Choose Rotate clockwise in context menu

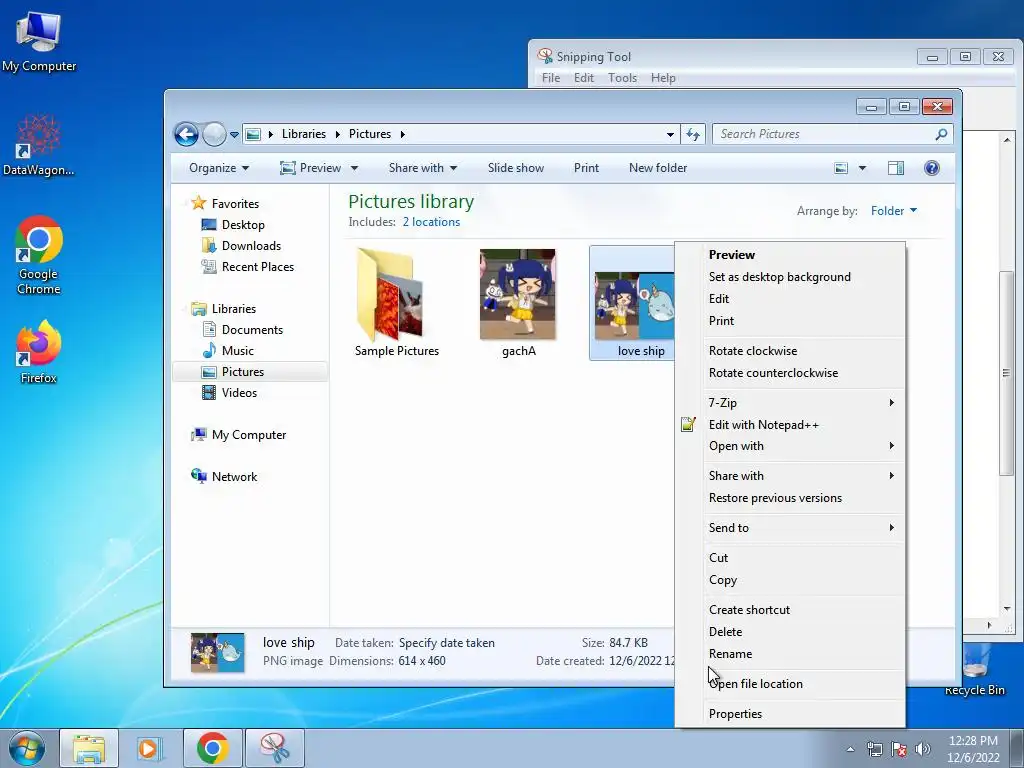790,351
